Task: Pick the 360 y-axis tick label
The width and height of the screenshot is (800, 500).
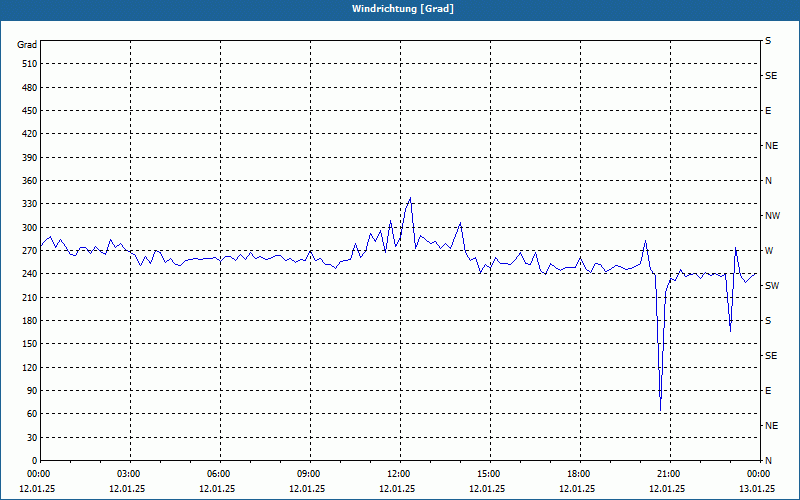Action: (30, 181)
